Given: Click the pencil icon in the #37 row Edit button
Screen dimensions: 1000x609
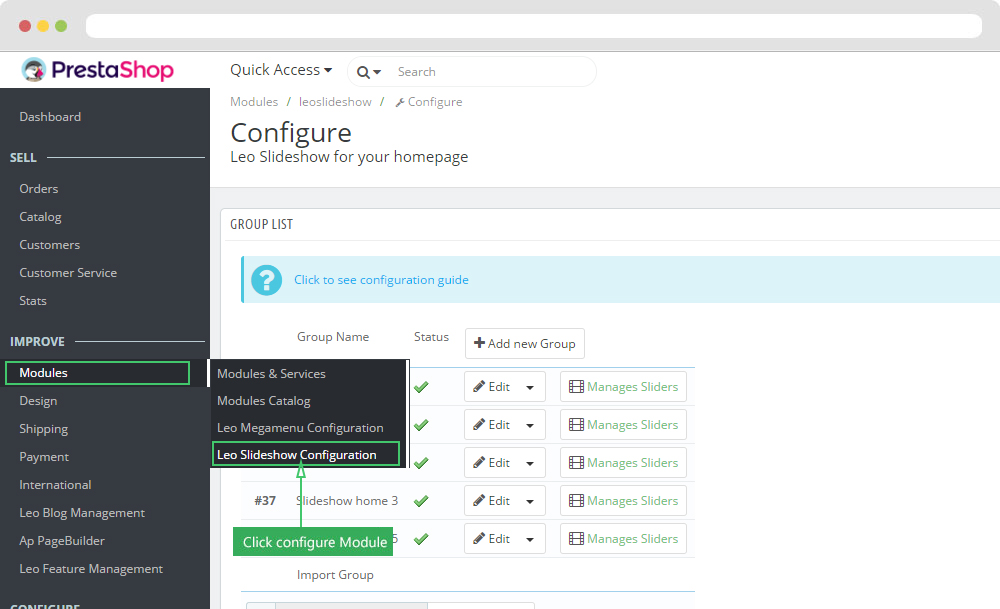Looking at the screenshot, I should (479, 501).
